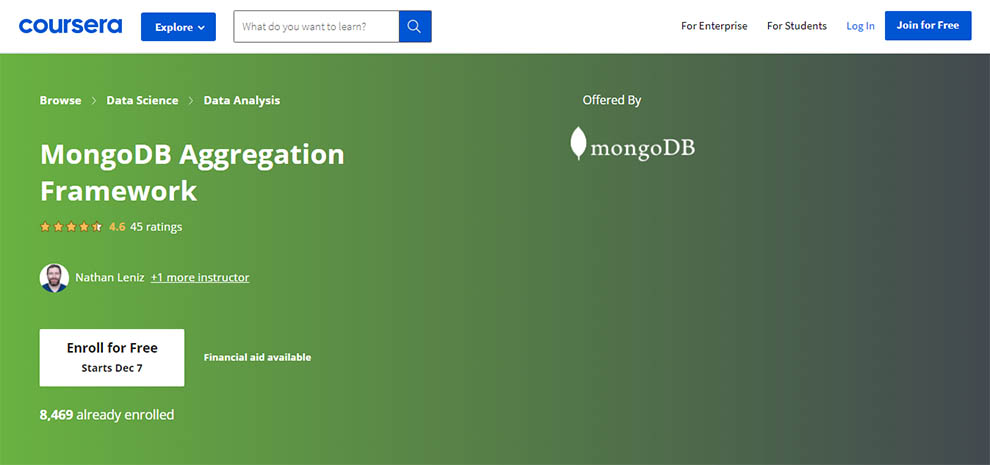
Task: Click the MongoDB Aggregation Framework title
Action: [x=192, y=172]
